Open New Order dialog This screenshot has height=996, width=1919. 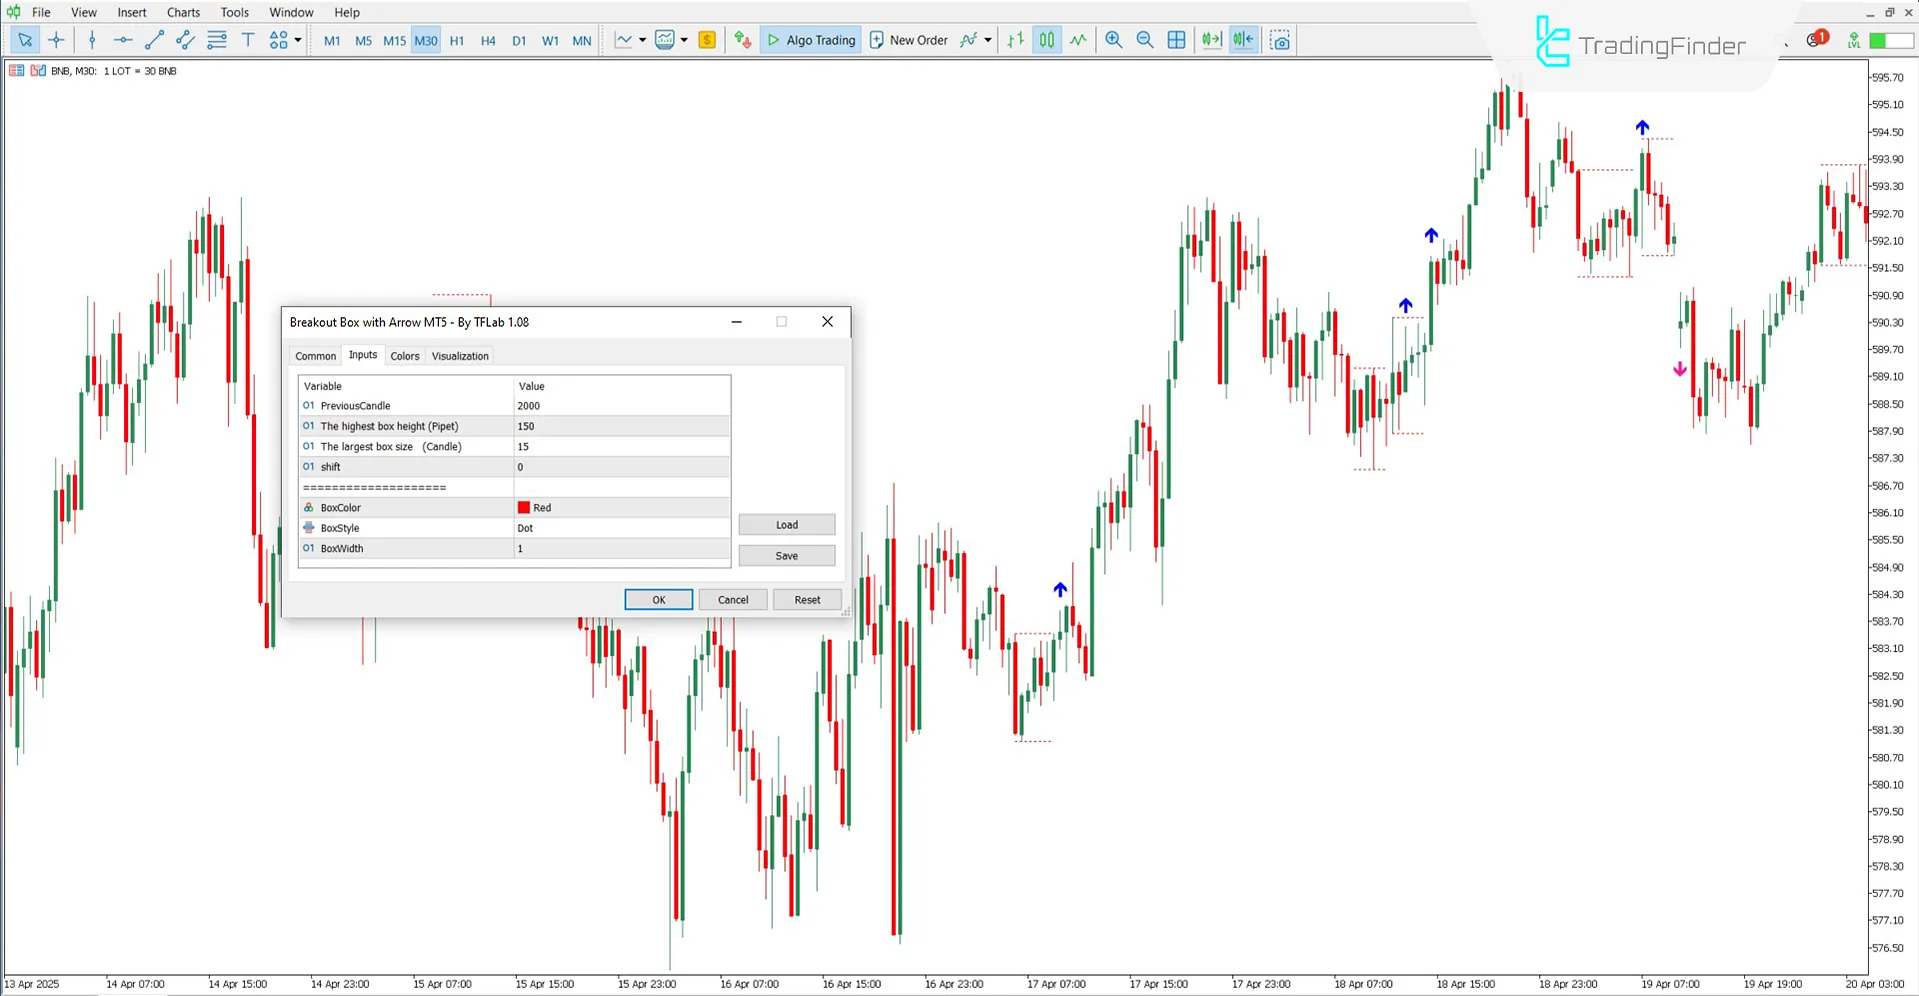tap(908, 40)
